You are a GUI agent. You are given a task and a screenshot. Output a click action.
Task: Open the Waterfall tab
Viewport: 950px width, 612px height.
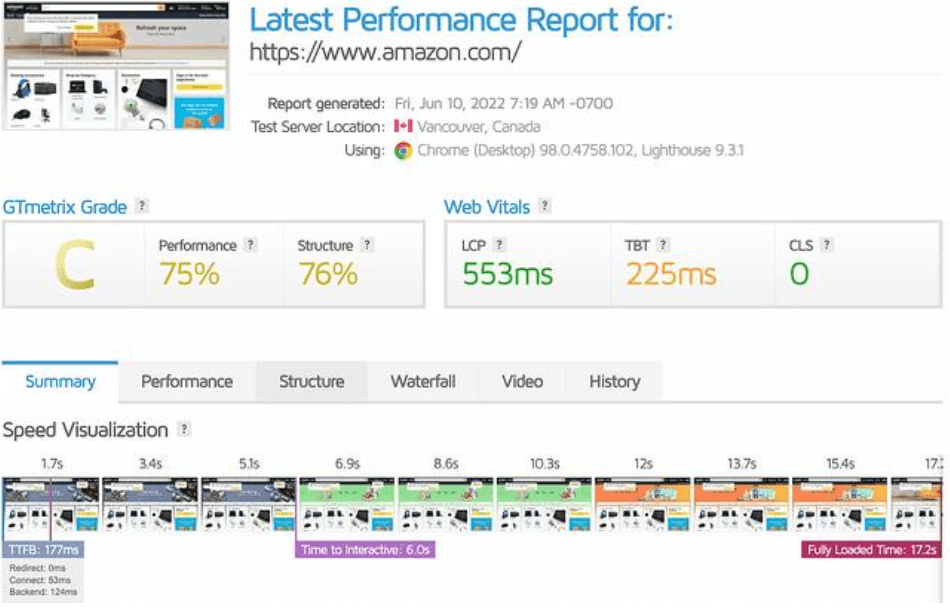pos(423,382)
